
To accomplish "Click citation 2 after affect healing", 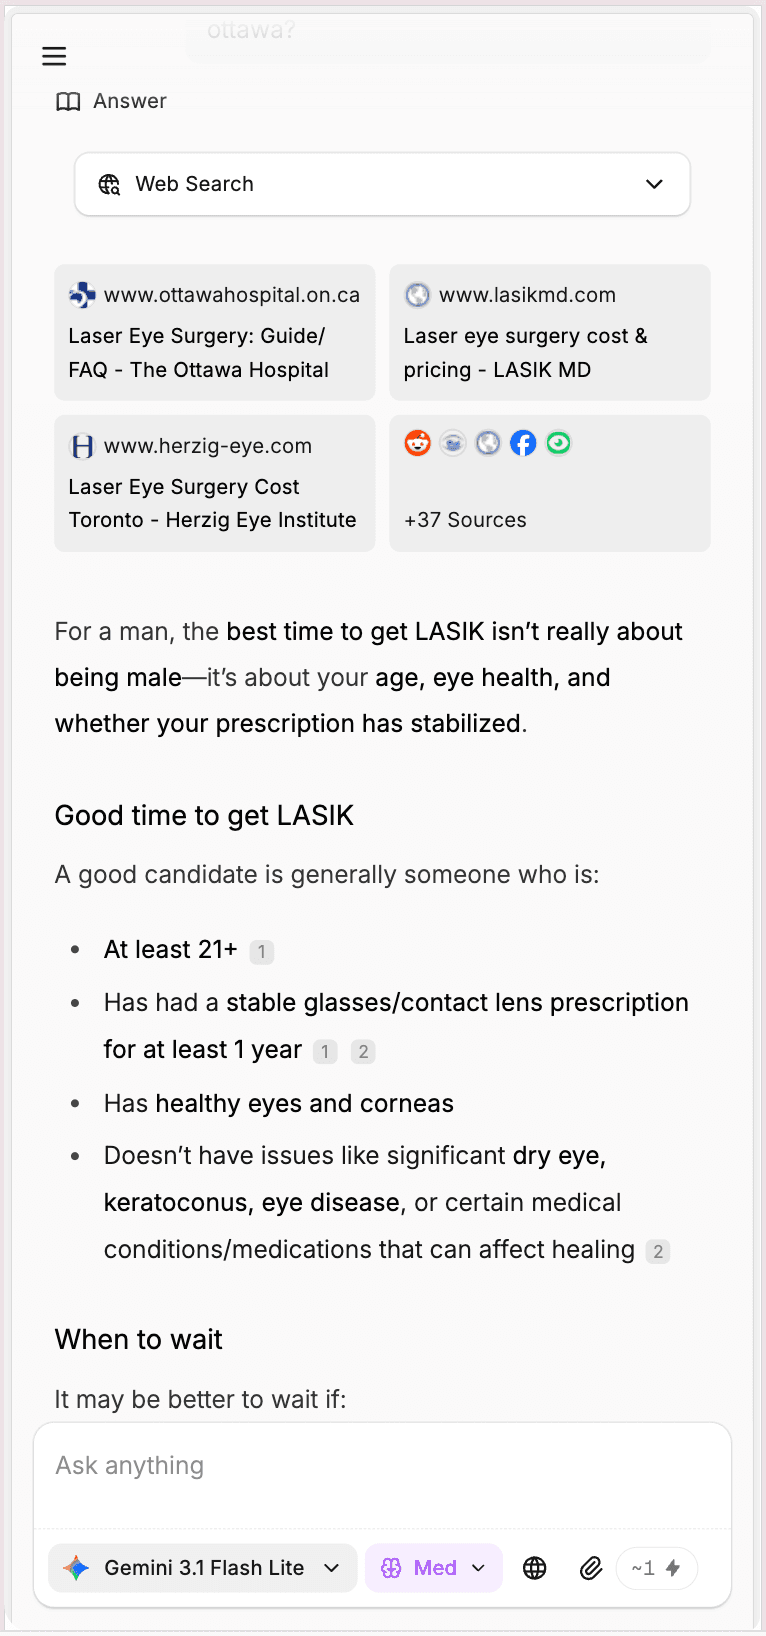I will pyautogui.click(x=658, y=1252).
